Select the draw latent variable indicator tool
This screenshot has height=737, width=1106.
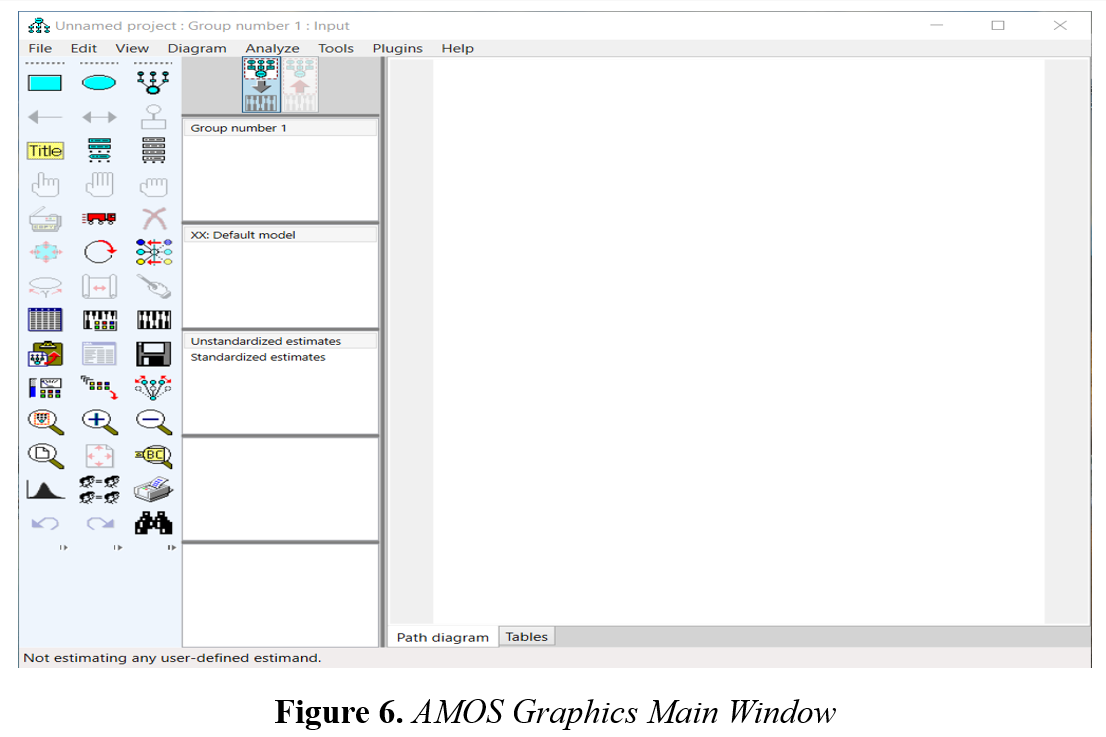[x=153, y=83]
